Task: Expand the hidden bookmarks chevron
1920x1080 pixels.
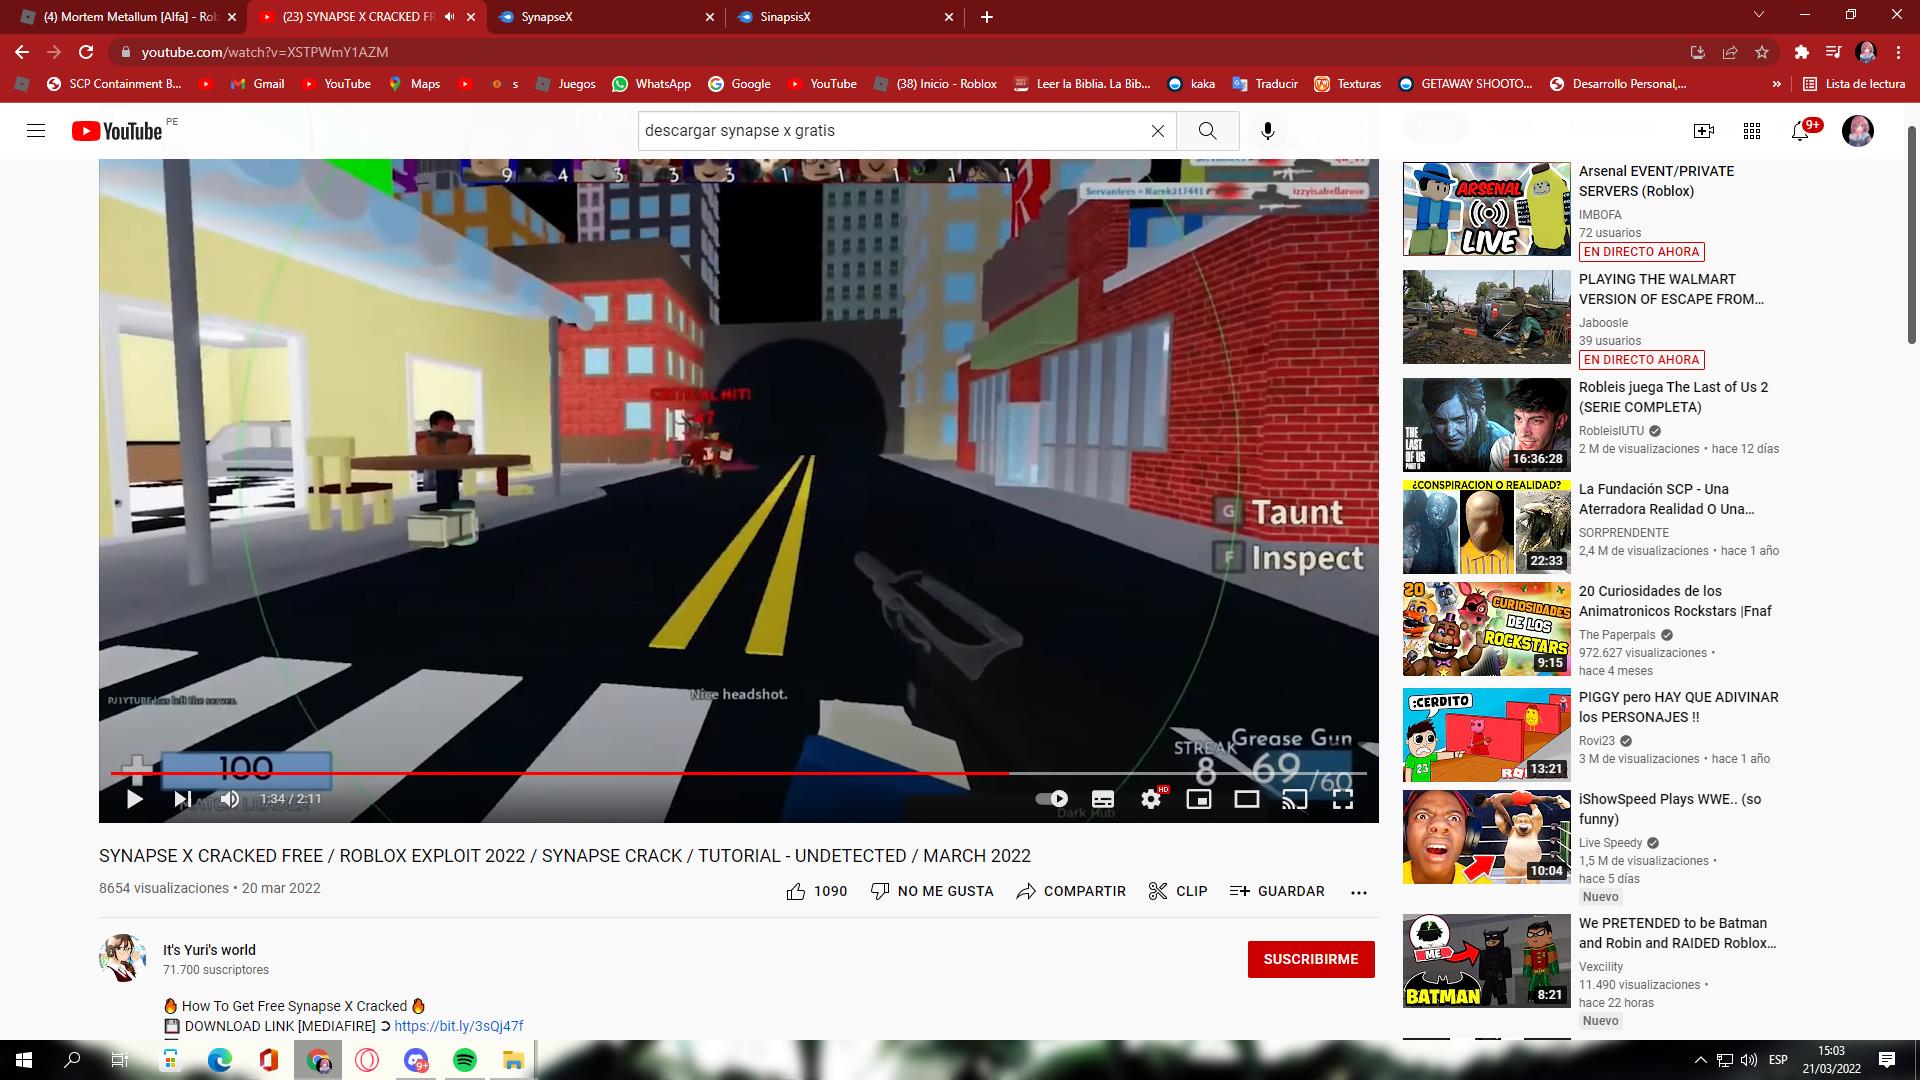Action: click(x=1776, y=84)
